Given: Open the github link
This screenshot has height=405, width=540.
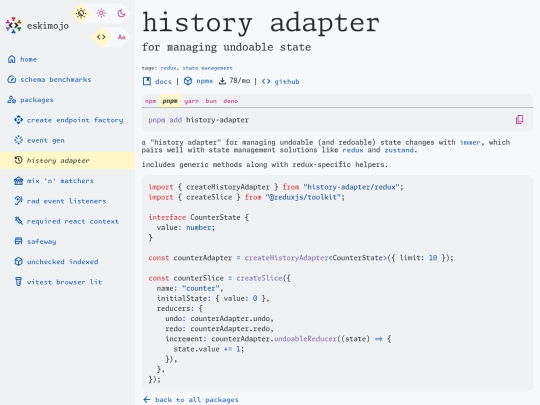Looking at the screenshot, I should coord(287,82).
